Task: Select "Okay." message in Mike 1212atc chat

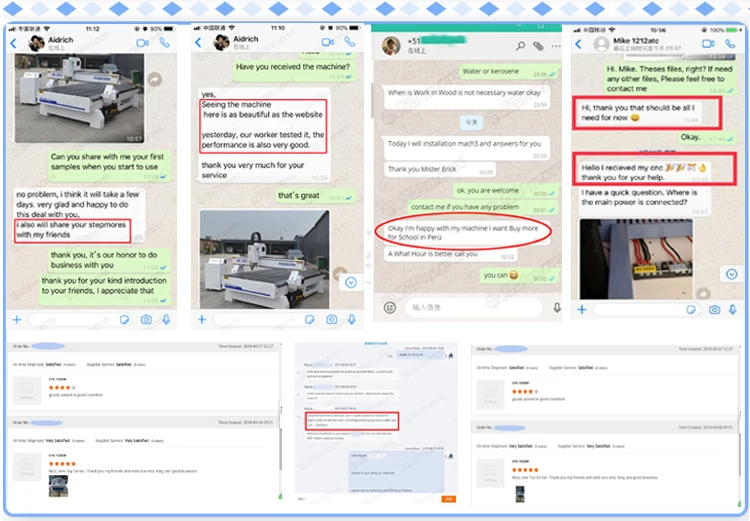Action: pyautogui.click(x=707, y=137)
